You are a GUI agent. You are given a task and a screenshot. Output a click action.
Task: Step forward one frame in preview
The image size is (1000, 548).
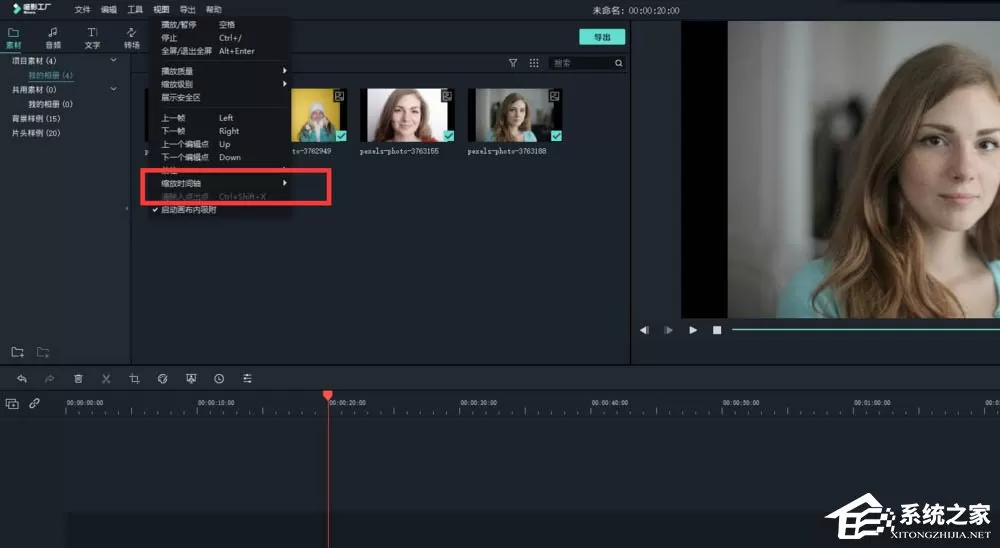[668, 330]
